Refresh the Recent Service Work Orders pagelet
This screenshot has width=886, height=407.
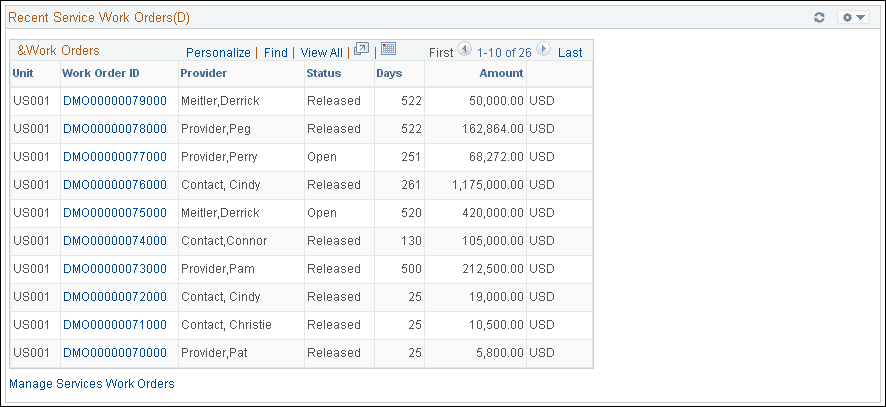point(819,18)
